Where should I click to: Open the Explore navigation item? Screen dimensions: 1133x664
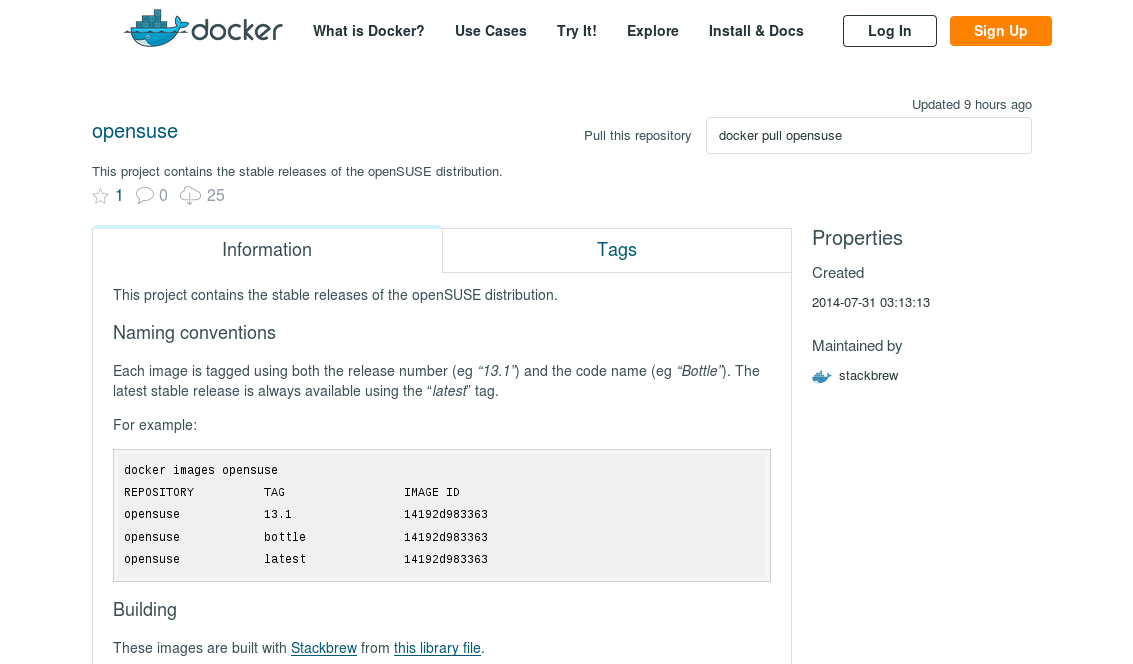click(x=652, y=31)
